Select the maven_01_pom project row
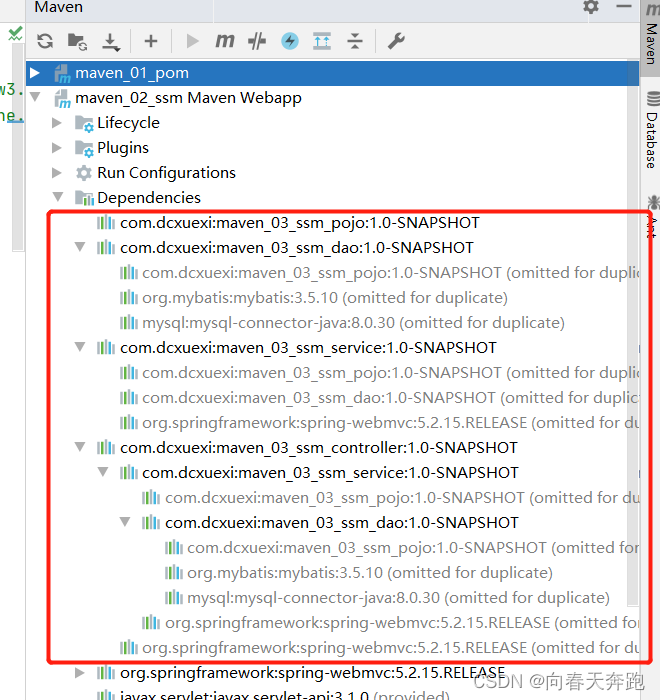This screenshot has height=700, width=660. (x=332, y=73)
